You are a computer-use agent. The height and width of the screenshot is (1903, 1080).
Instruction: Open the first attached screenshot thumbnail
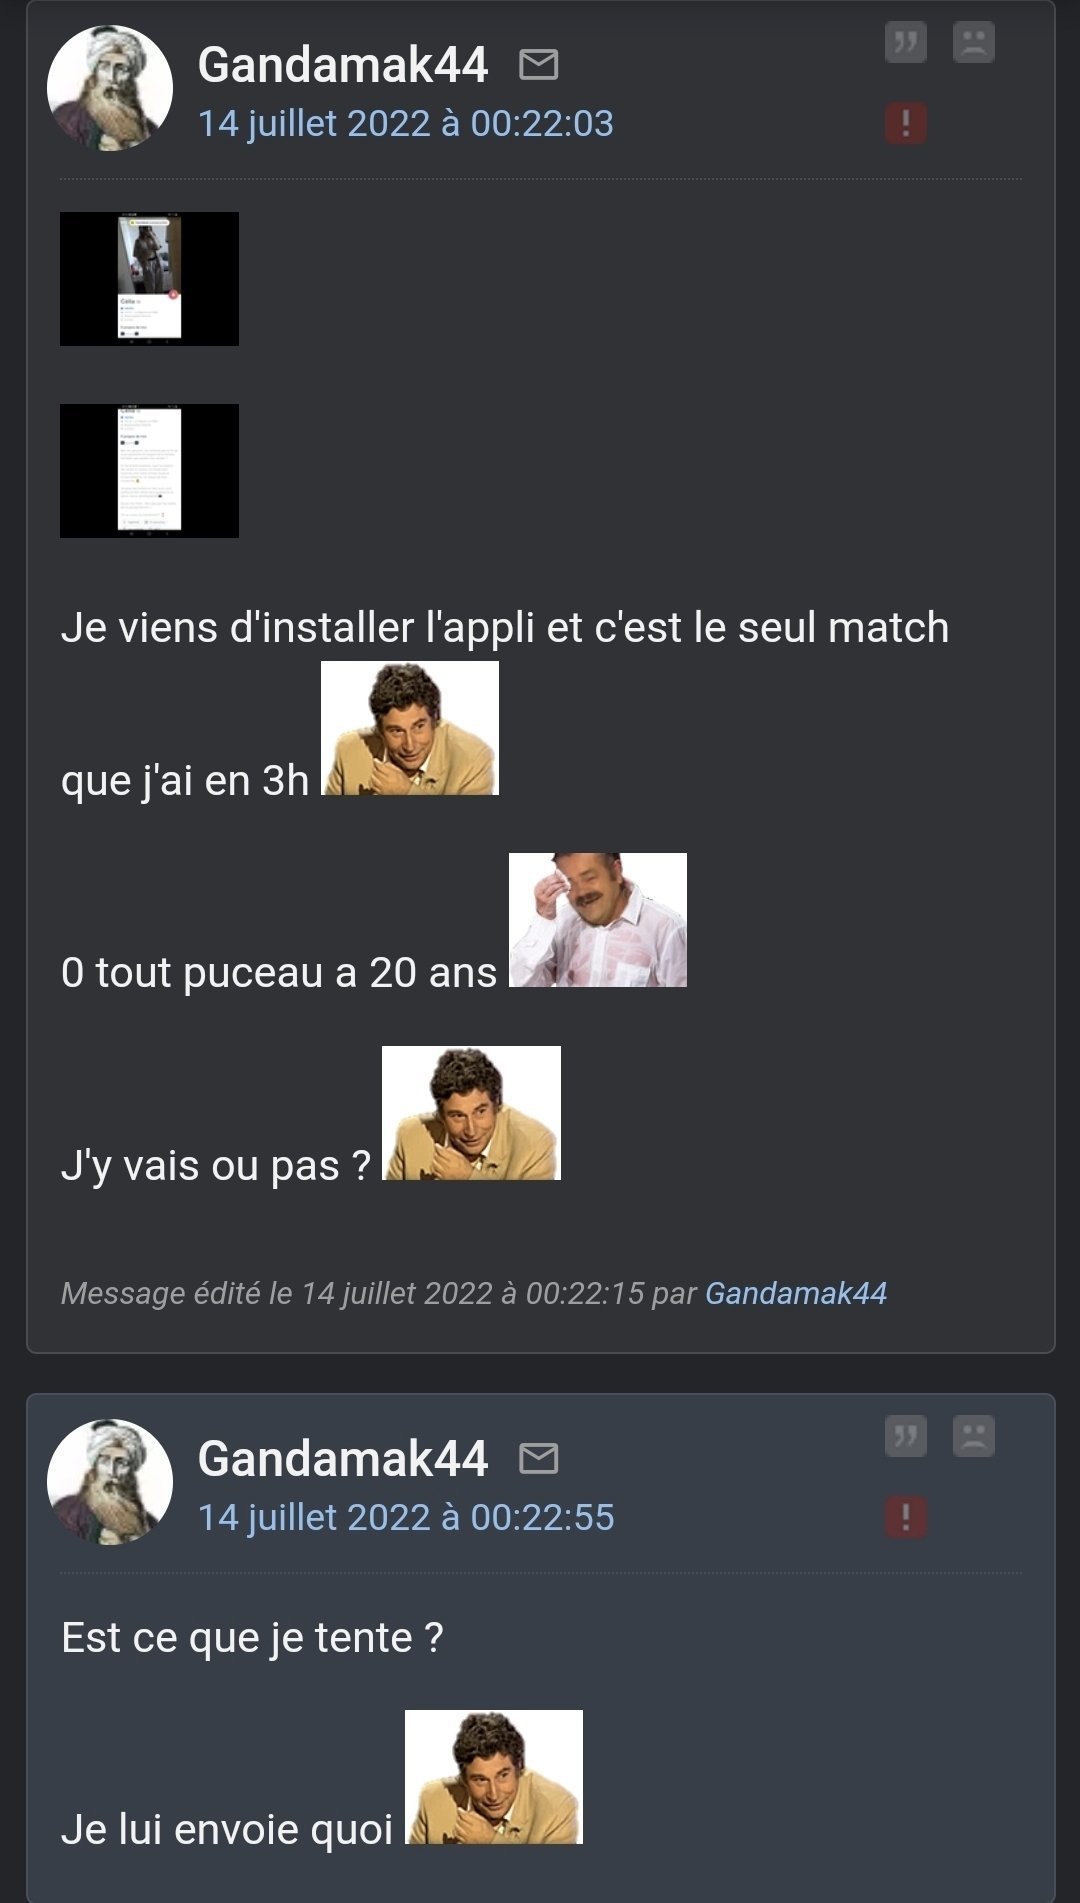click(149, 279)
